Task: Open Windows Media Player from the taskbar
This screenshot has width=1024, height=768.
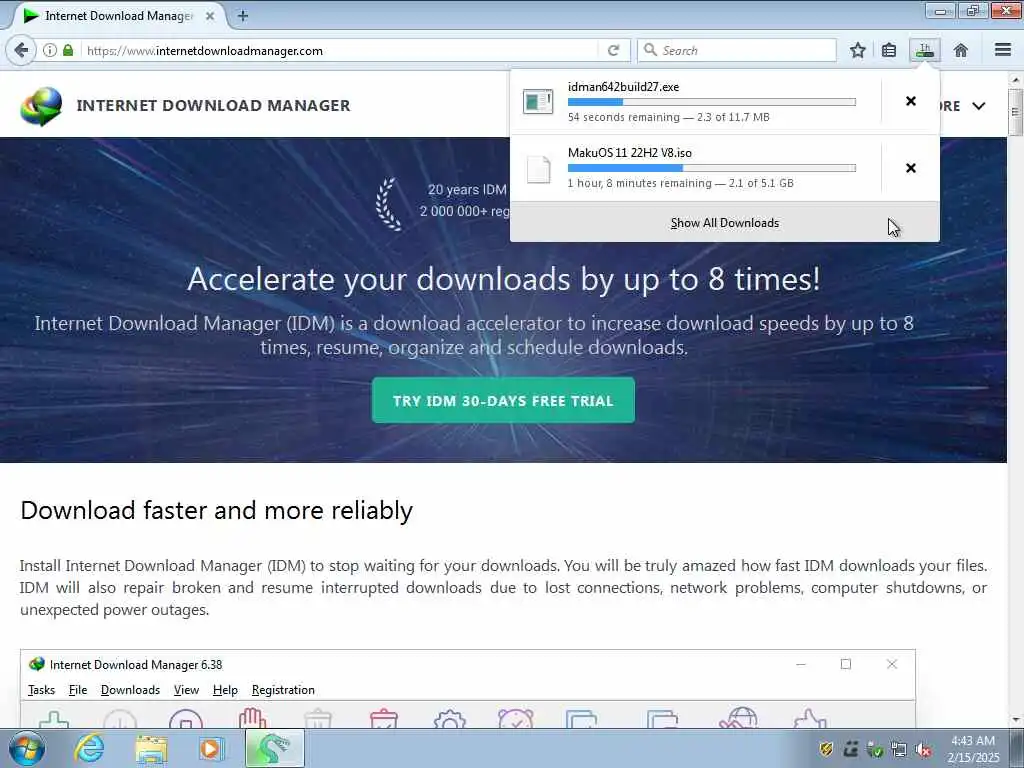Action: pyautogui.click(x=212, y=749)
